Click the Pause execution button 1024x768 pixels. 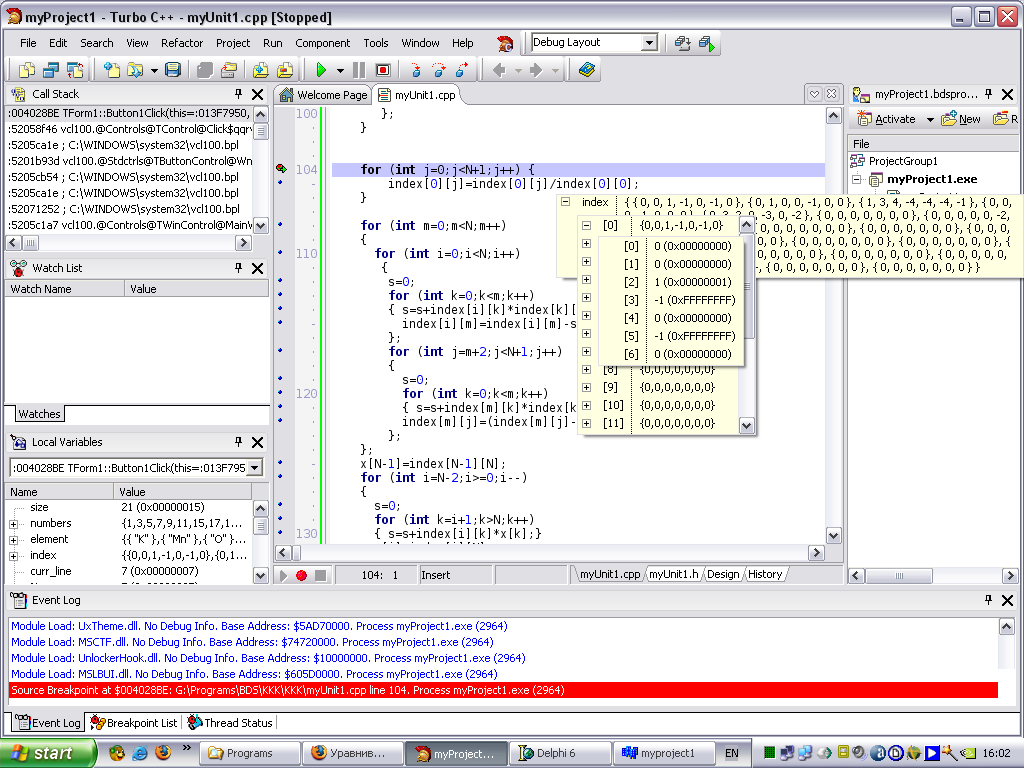tap(359, 70)
